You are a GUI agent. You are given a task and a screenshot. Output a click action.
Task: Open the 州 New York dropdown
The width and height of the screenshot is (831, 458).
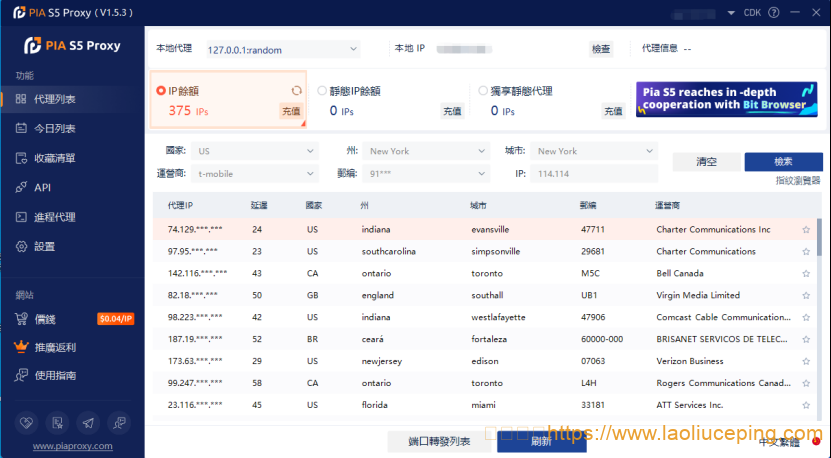(426, 151)
